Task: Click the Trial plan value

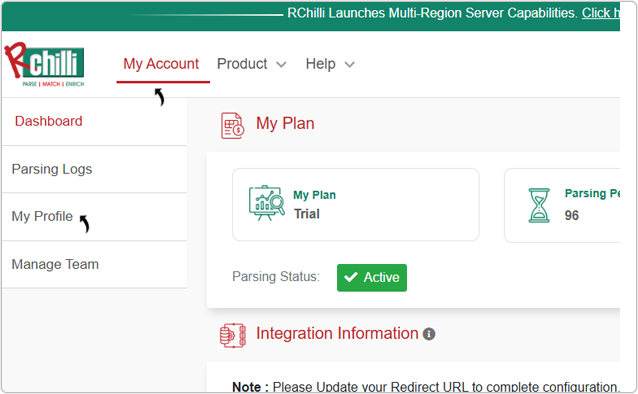Action: coord(307,214)
